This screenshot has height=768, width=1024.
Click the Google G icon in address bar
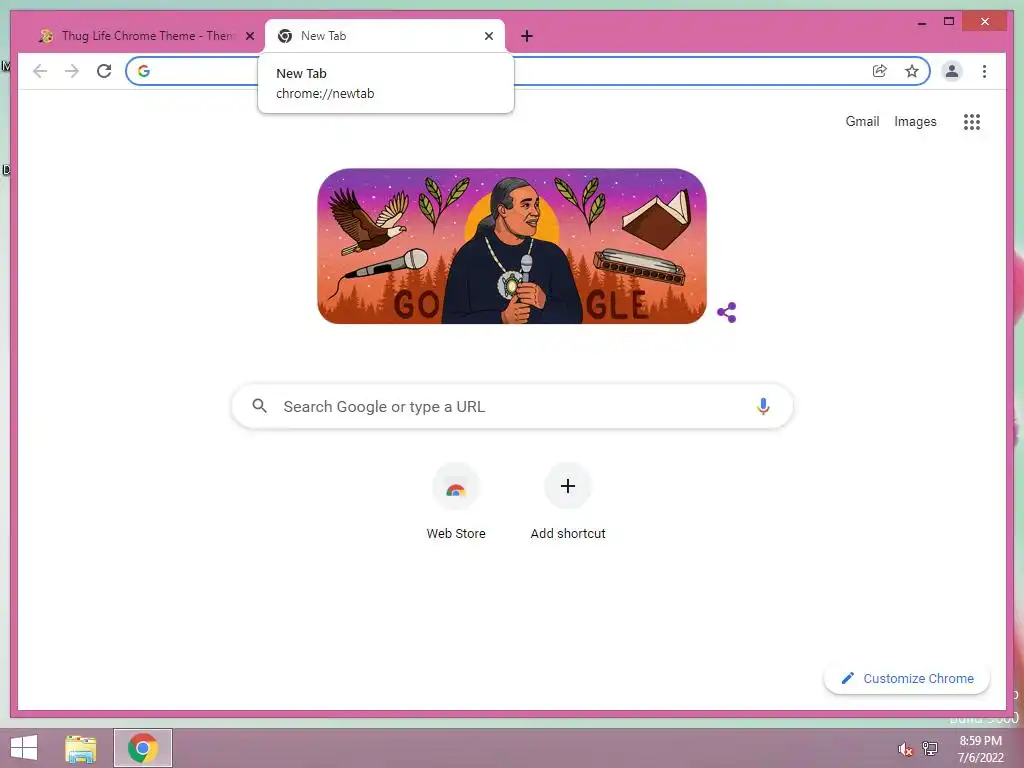(x=144, y=71)
